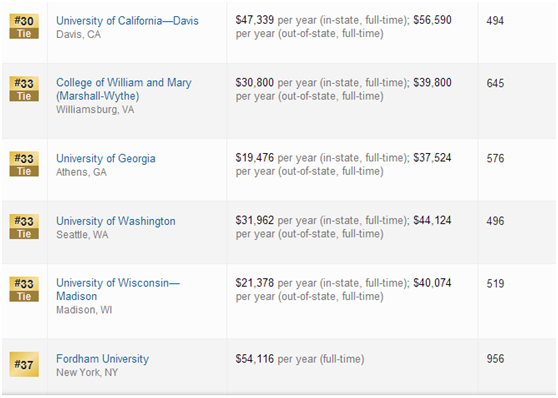The image size is (558, 398).
Task: Open Fordham University school page
Action: tap(102, 359)
